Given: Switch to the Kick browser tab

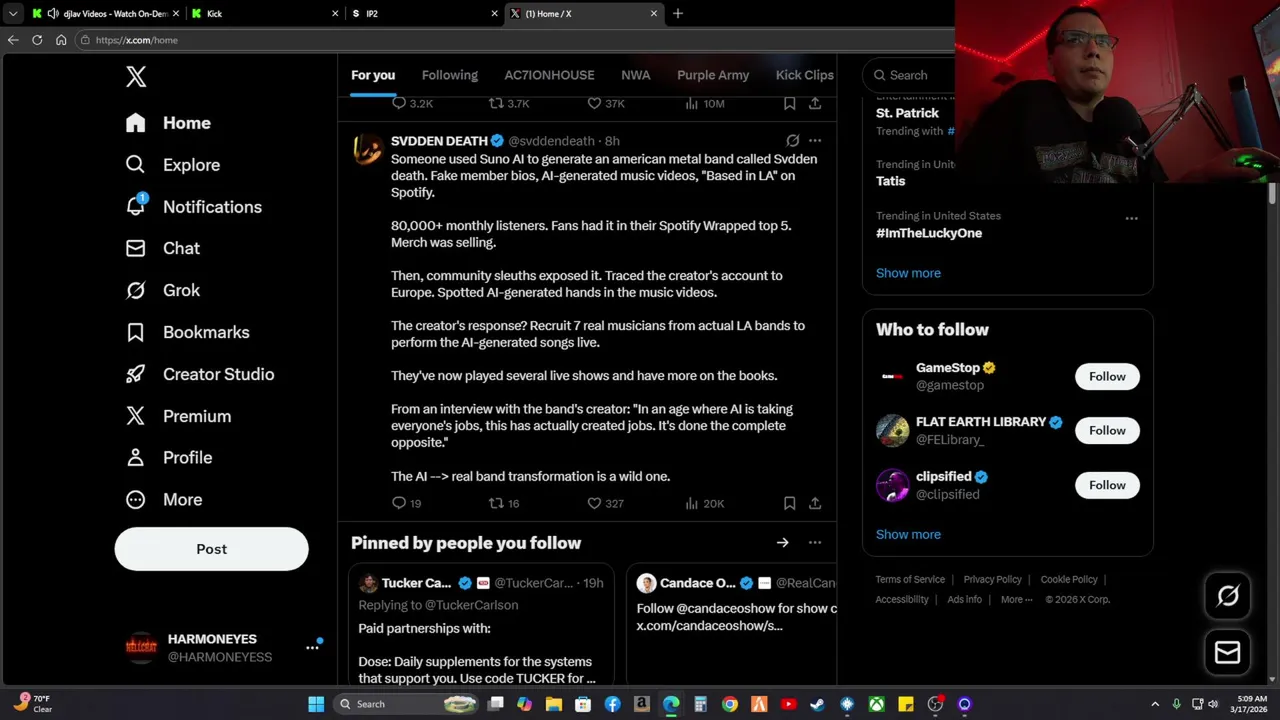Looking at the screenshot, I should [264, 13].
